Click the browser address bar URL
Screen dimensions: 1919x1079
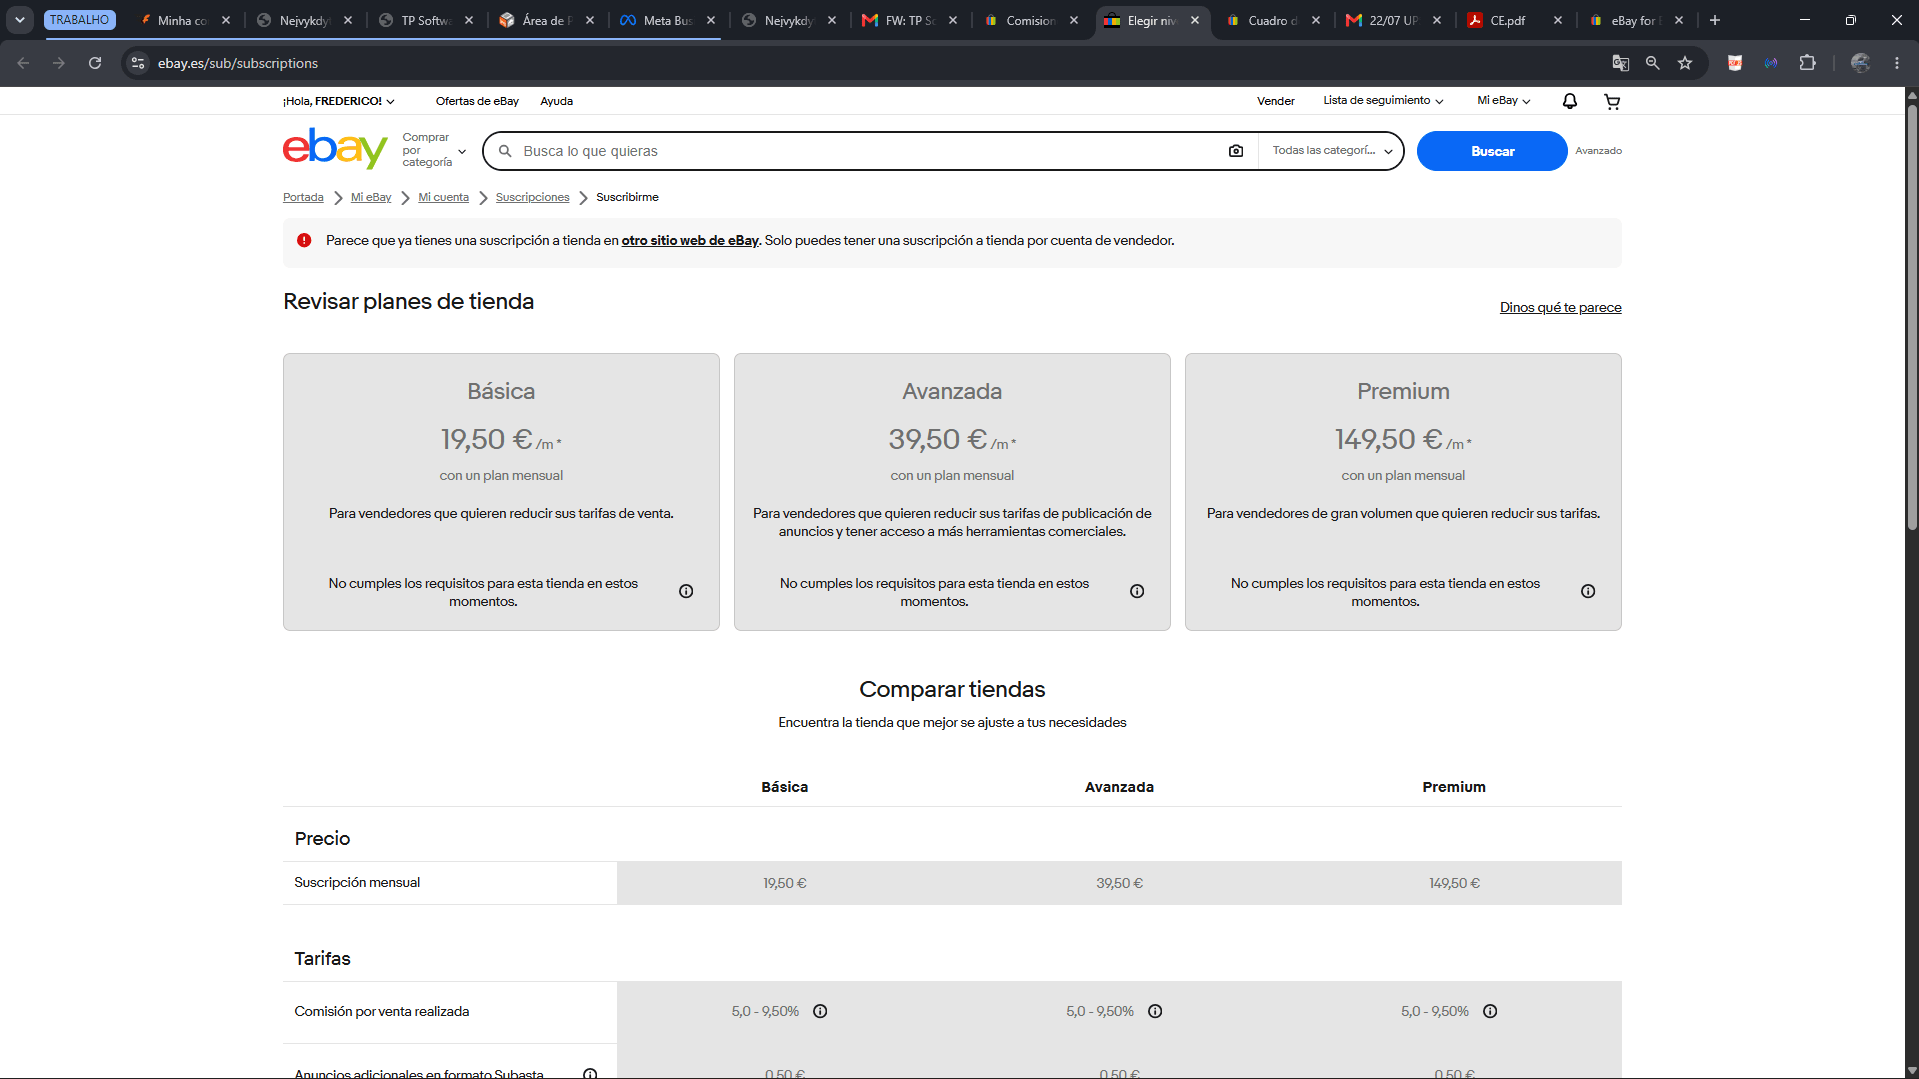pyautogui.click(x=238, y=63)
